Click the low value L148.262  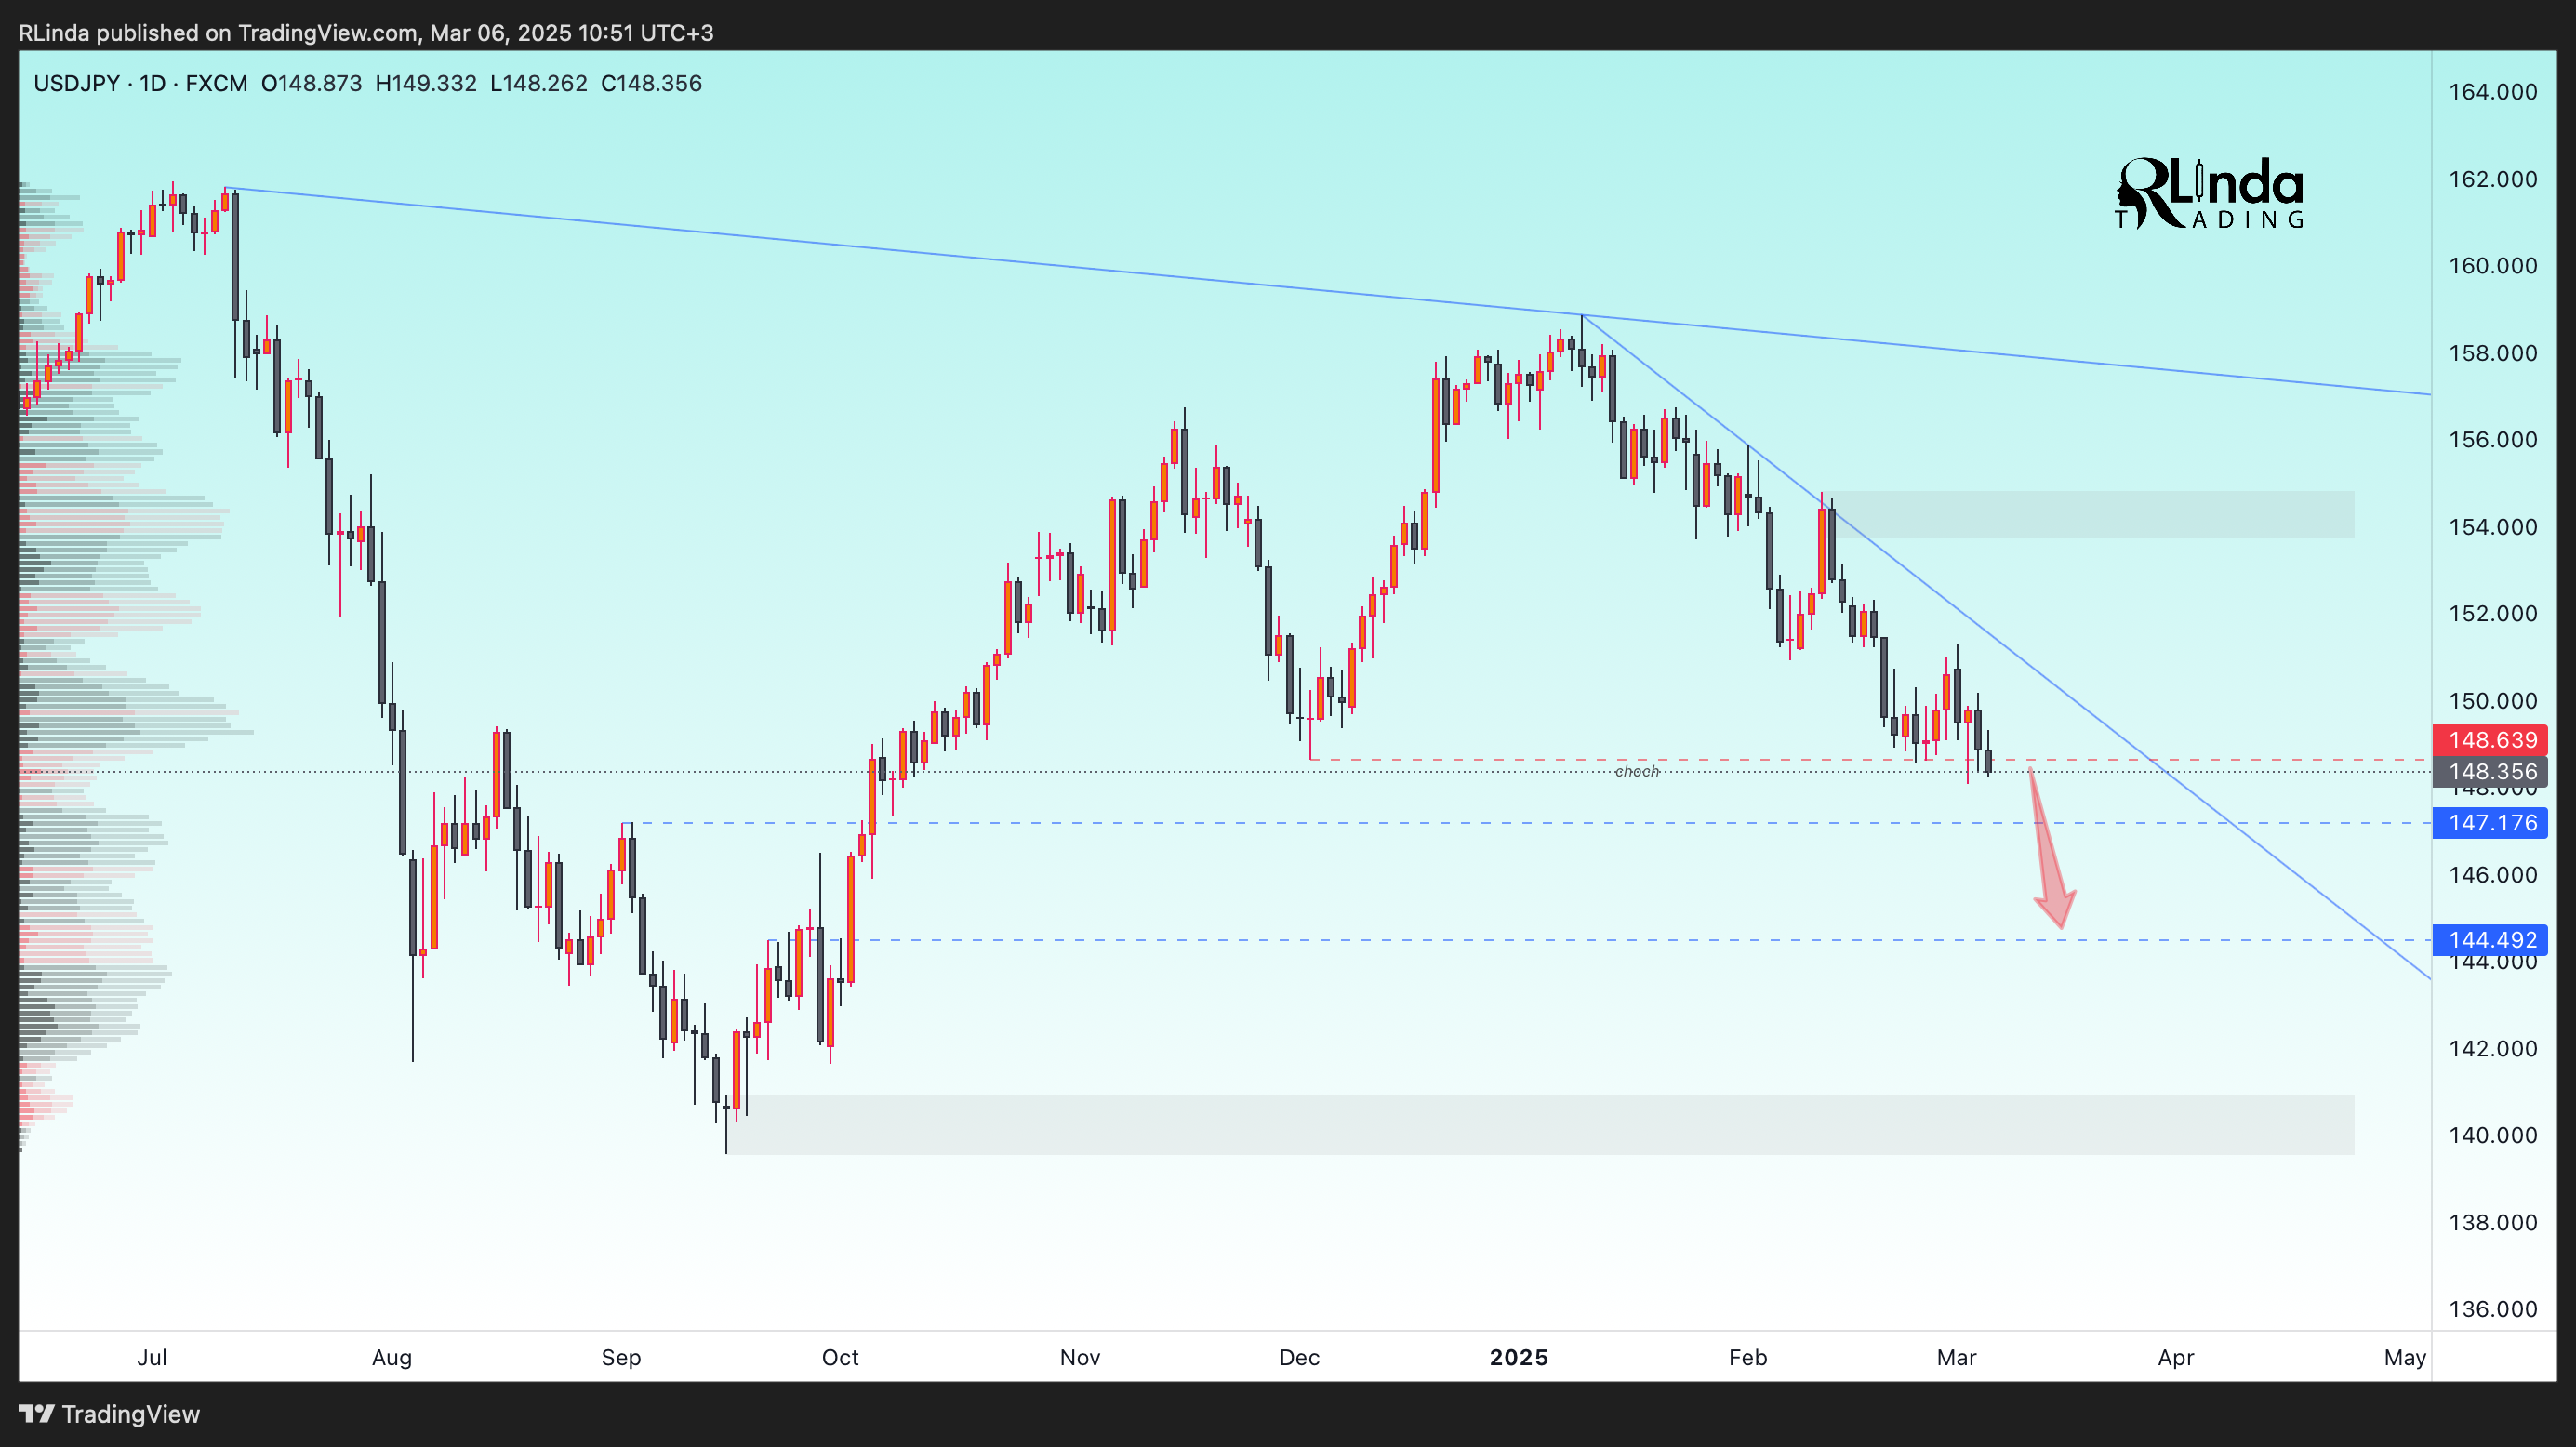coord(539,83)
